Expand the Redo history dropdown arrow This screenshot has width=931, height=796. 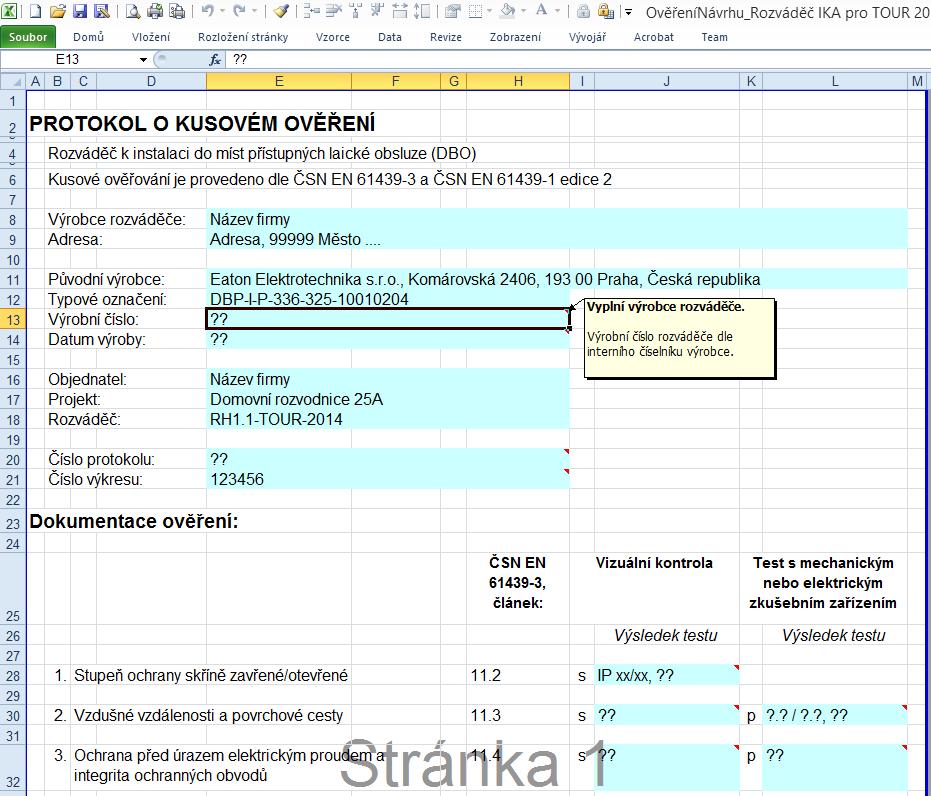point(254,11)
